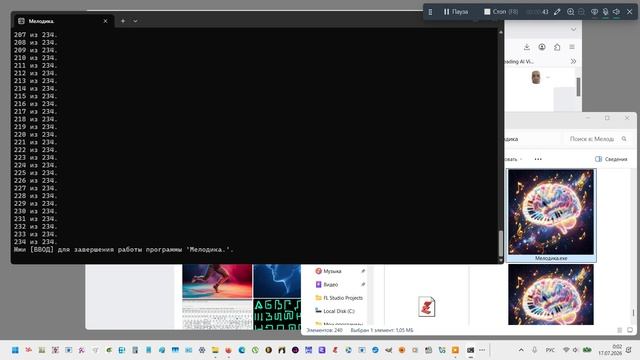Open FL Studio Projects folder in sidebar
This screenshot has height=360, width=640.
click(340, 298)
